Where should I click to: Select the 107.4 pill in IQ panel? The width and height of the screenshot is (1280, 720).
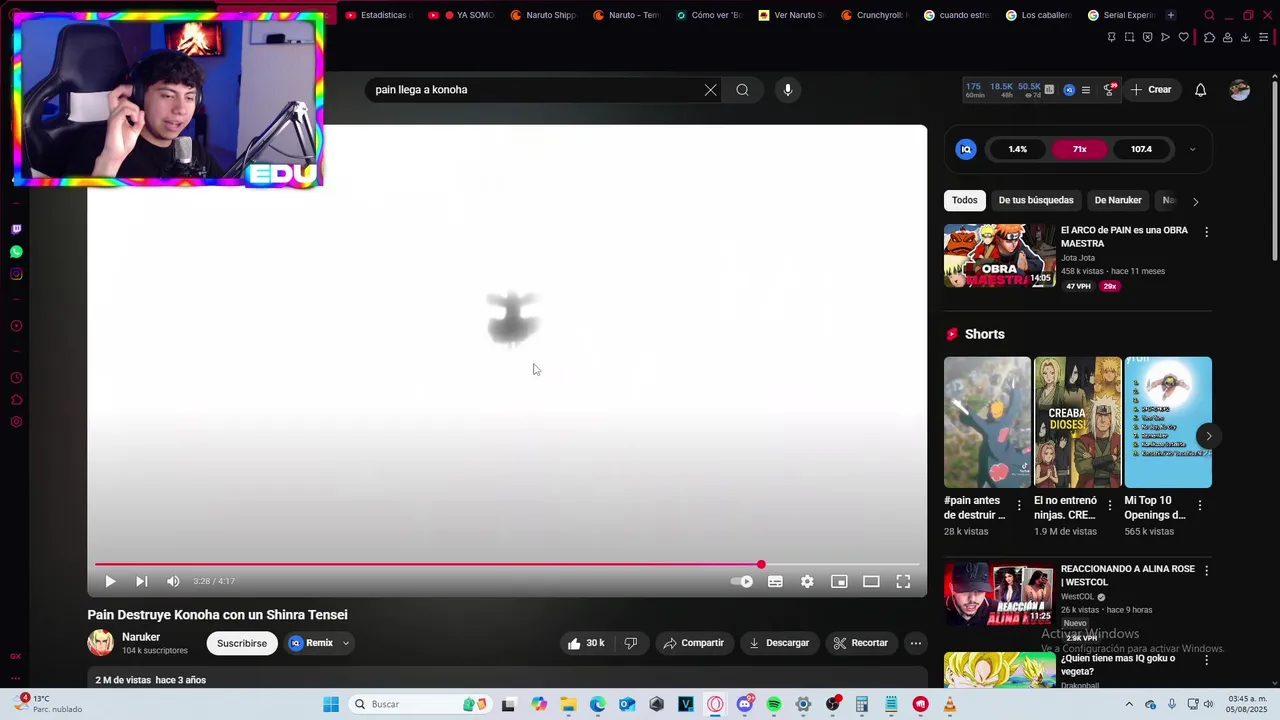[1141, 149]
